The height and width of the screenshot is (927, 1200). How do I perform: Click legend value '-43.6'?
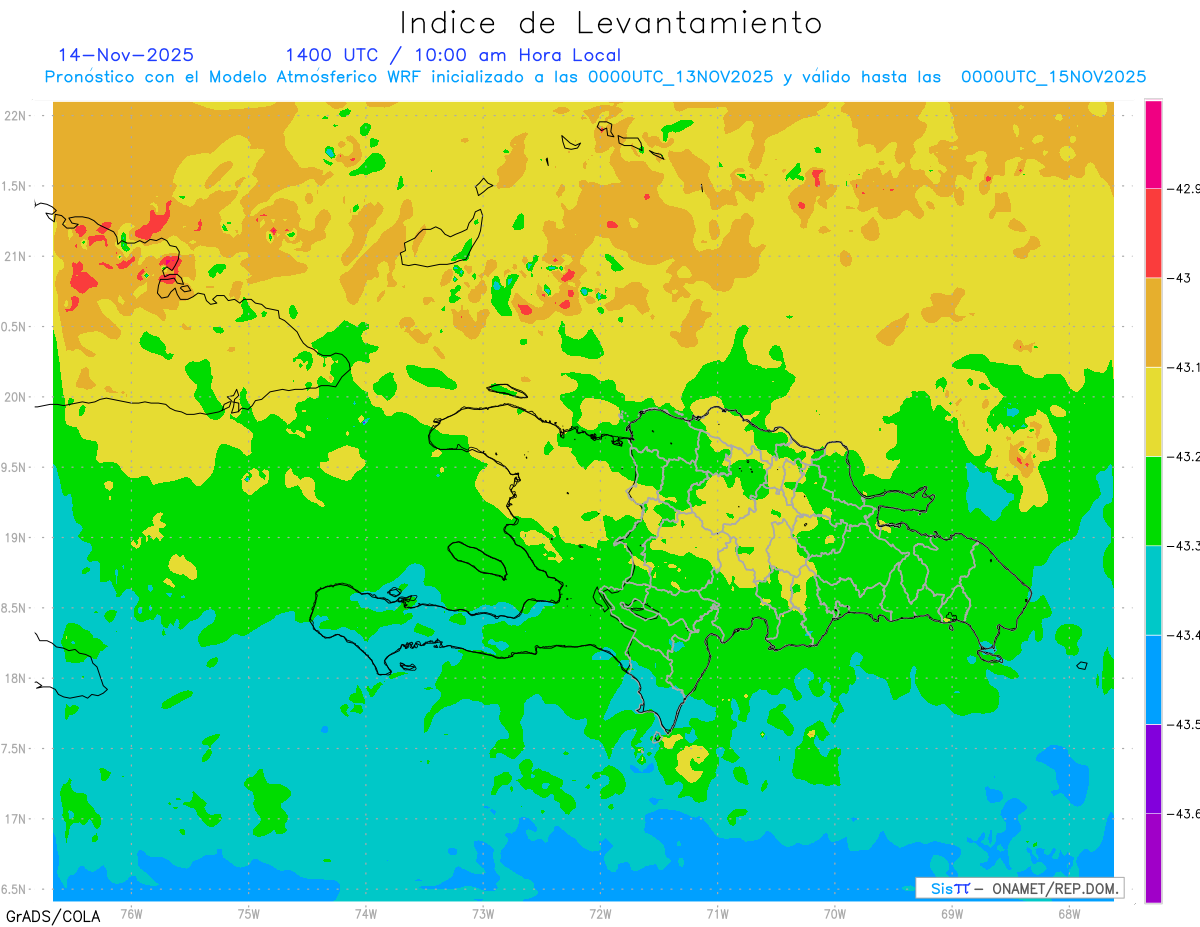1183,813
